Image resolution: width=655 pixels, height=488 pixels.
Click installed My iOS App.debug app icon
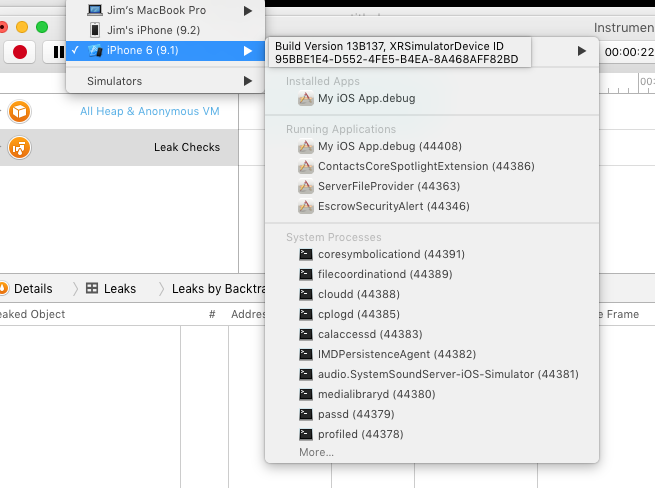306,99
